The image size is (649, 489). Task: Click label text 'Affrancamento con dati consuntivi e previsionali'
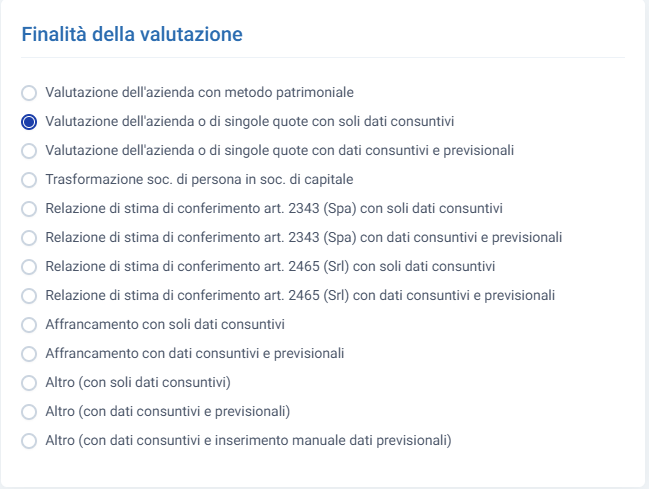pyautogui.click(x=195, y=353)
